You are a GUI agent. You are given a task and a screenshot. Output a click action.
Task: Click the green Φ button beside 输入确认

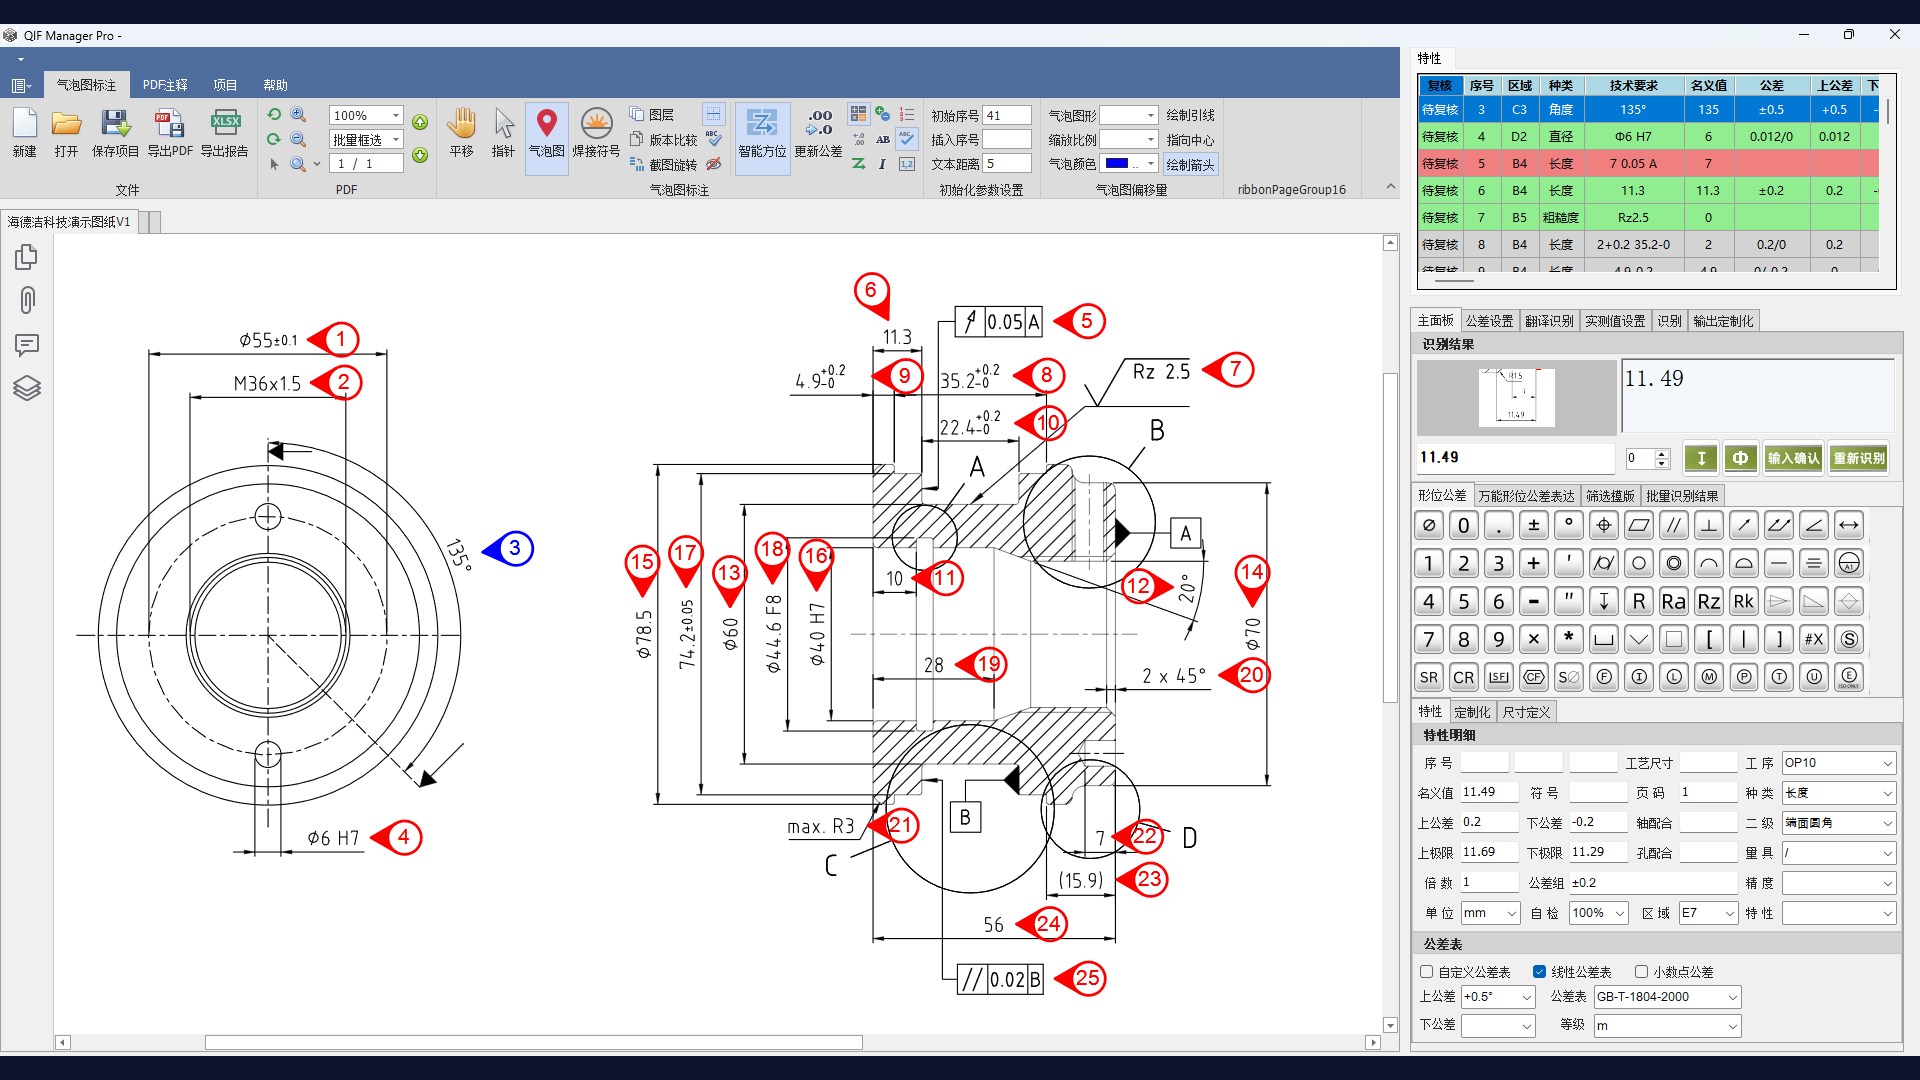coord(1740,458)
